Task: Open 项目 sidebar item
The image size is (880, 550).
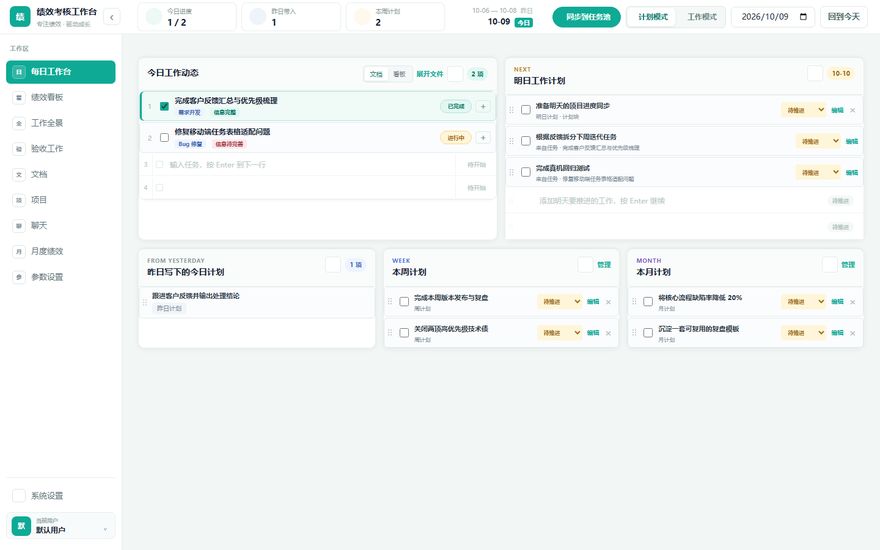Action: 61,200
